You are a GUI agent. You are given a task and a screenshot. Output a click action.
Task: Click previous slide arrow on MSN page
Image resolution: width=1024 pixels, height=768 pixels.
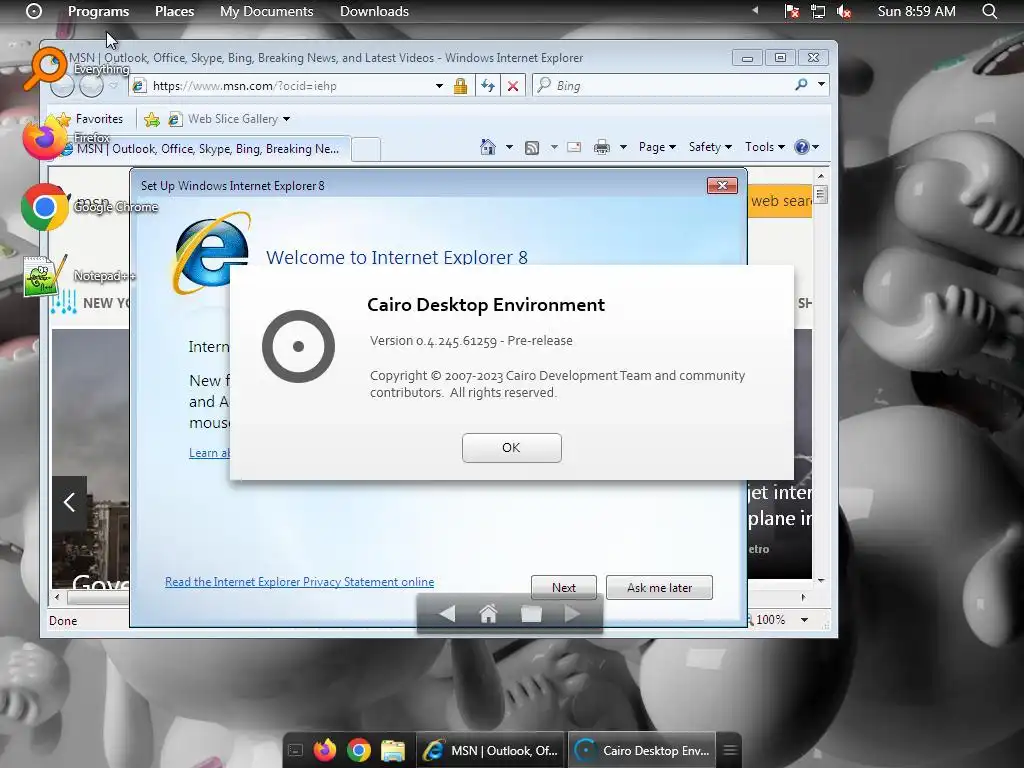69,502
